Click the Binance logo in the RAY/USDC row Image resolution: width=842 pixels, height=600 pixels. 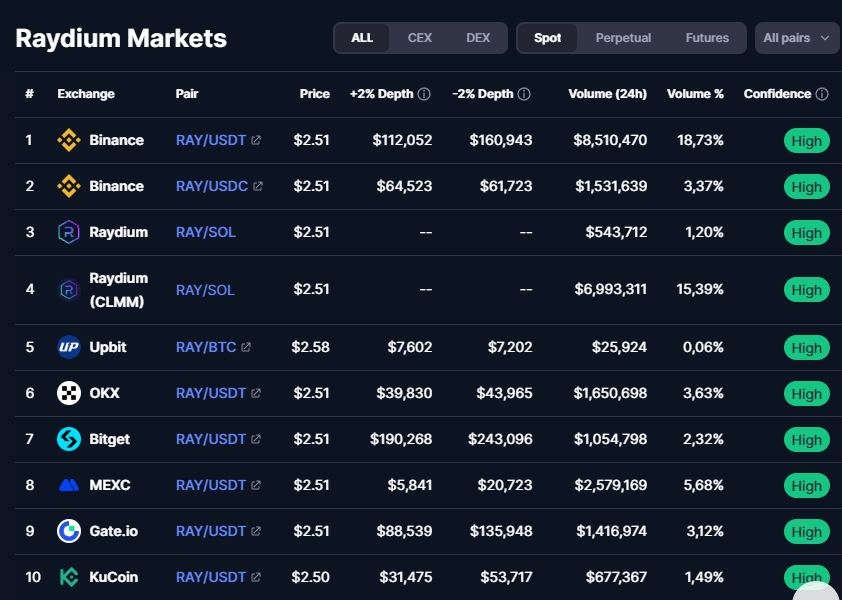coord(69,186)
